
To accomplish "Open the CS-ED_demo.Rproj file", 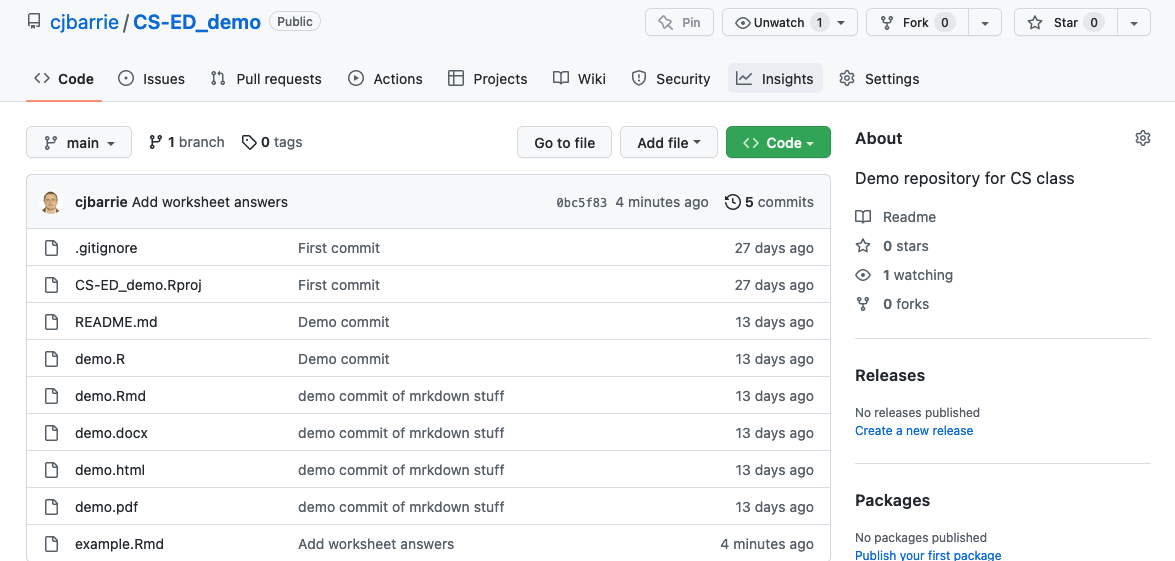I will [x=139, y=285].
